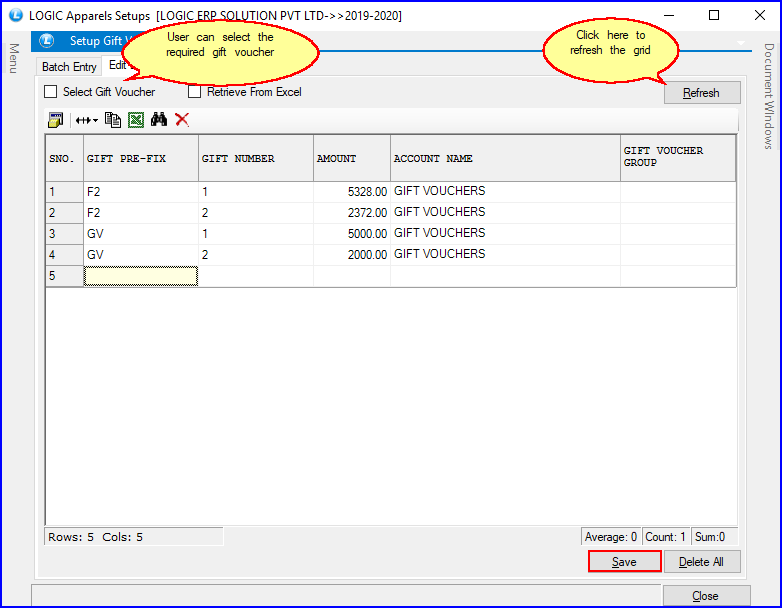
Task: Click empty Gift Pre-Fix cell in row 5
Action: coord(141,276)
